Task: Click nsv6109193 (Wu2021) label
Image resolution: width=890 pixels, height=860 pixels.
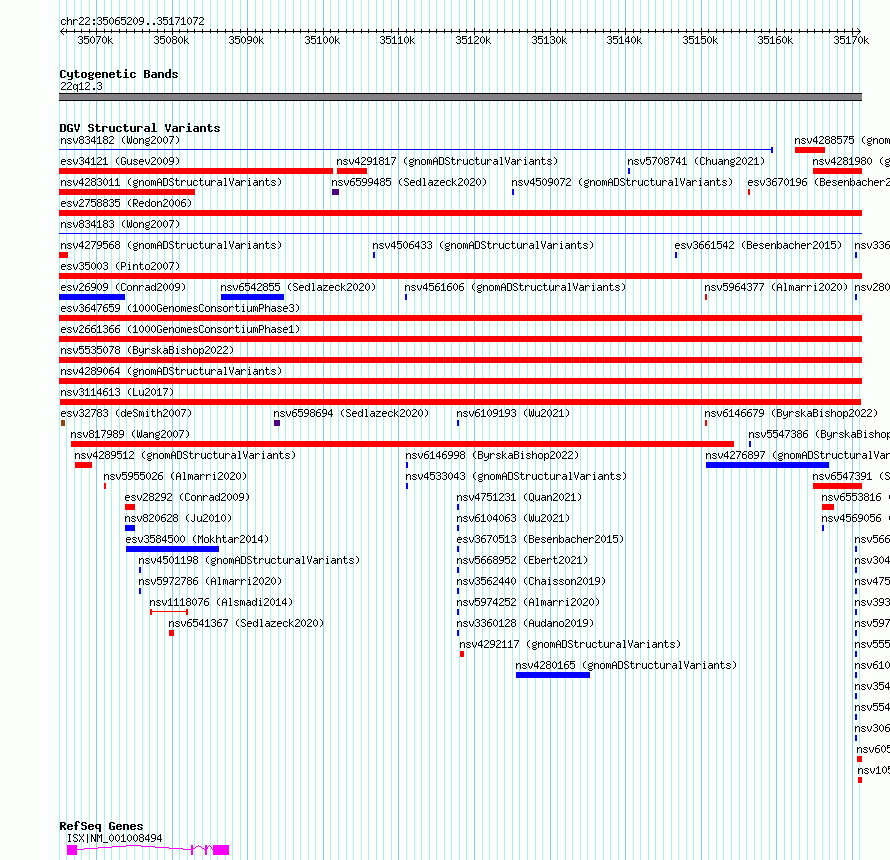Action: coord(513,413)
